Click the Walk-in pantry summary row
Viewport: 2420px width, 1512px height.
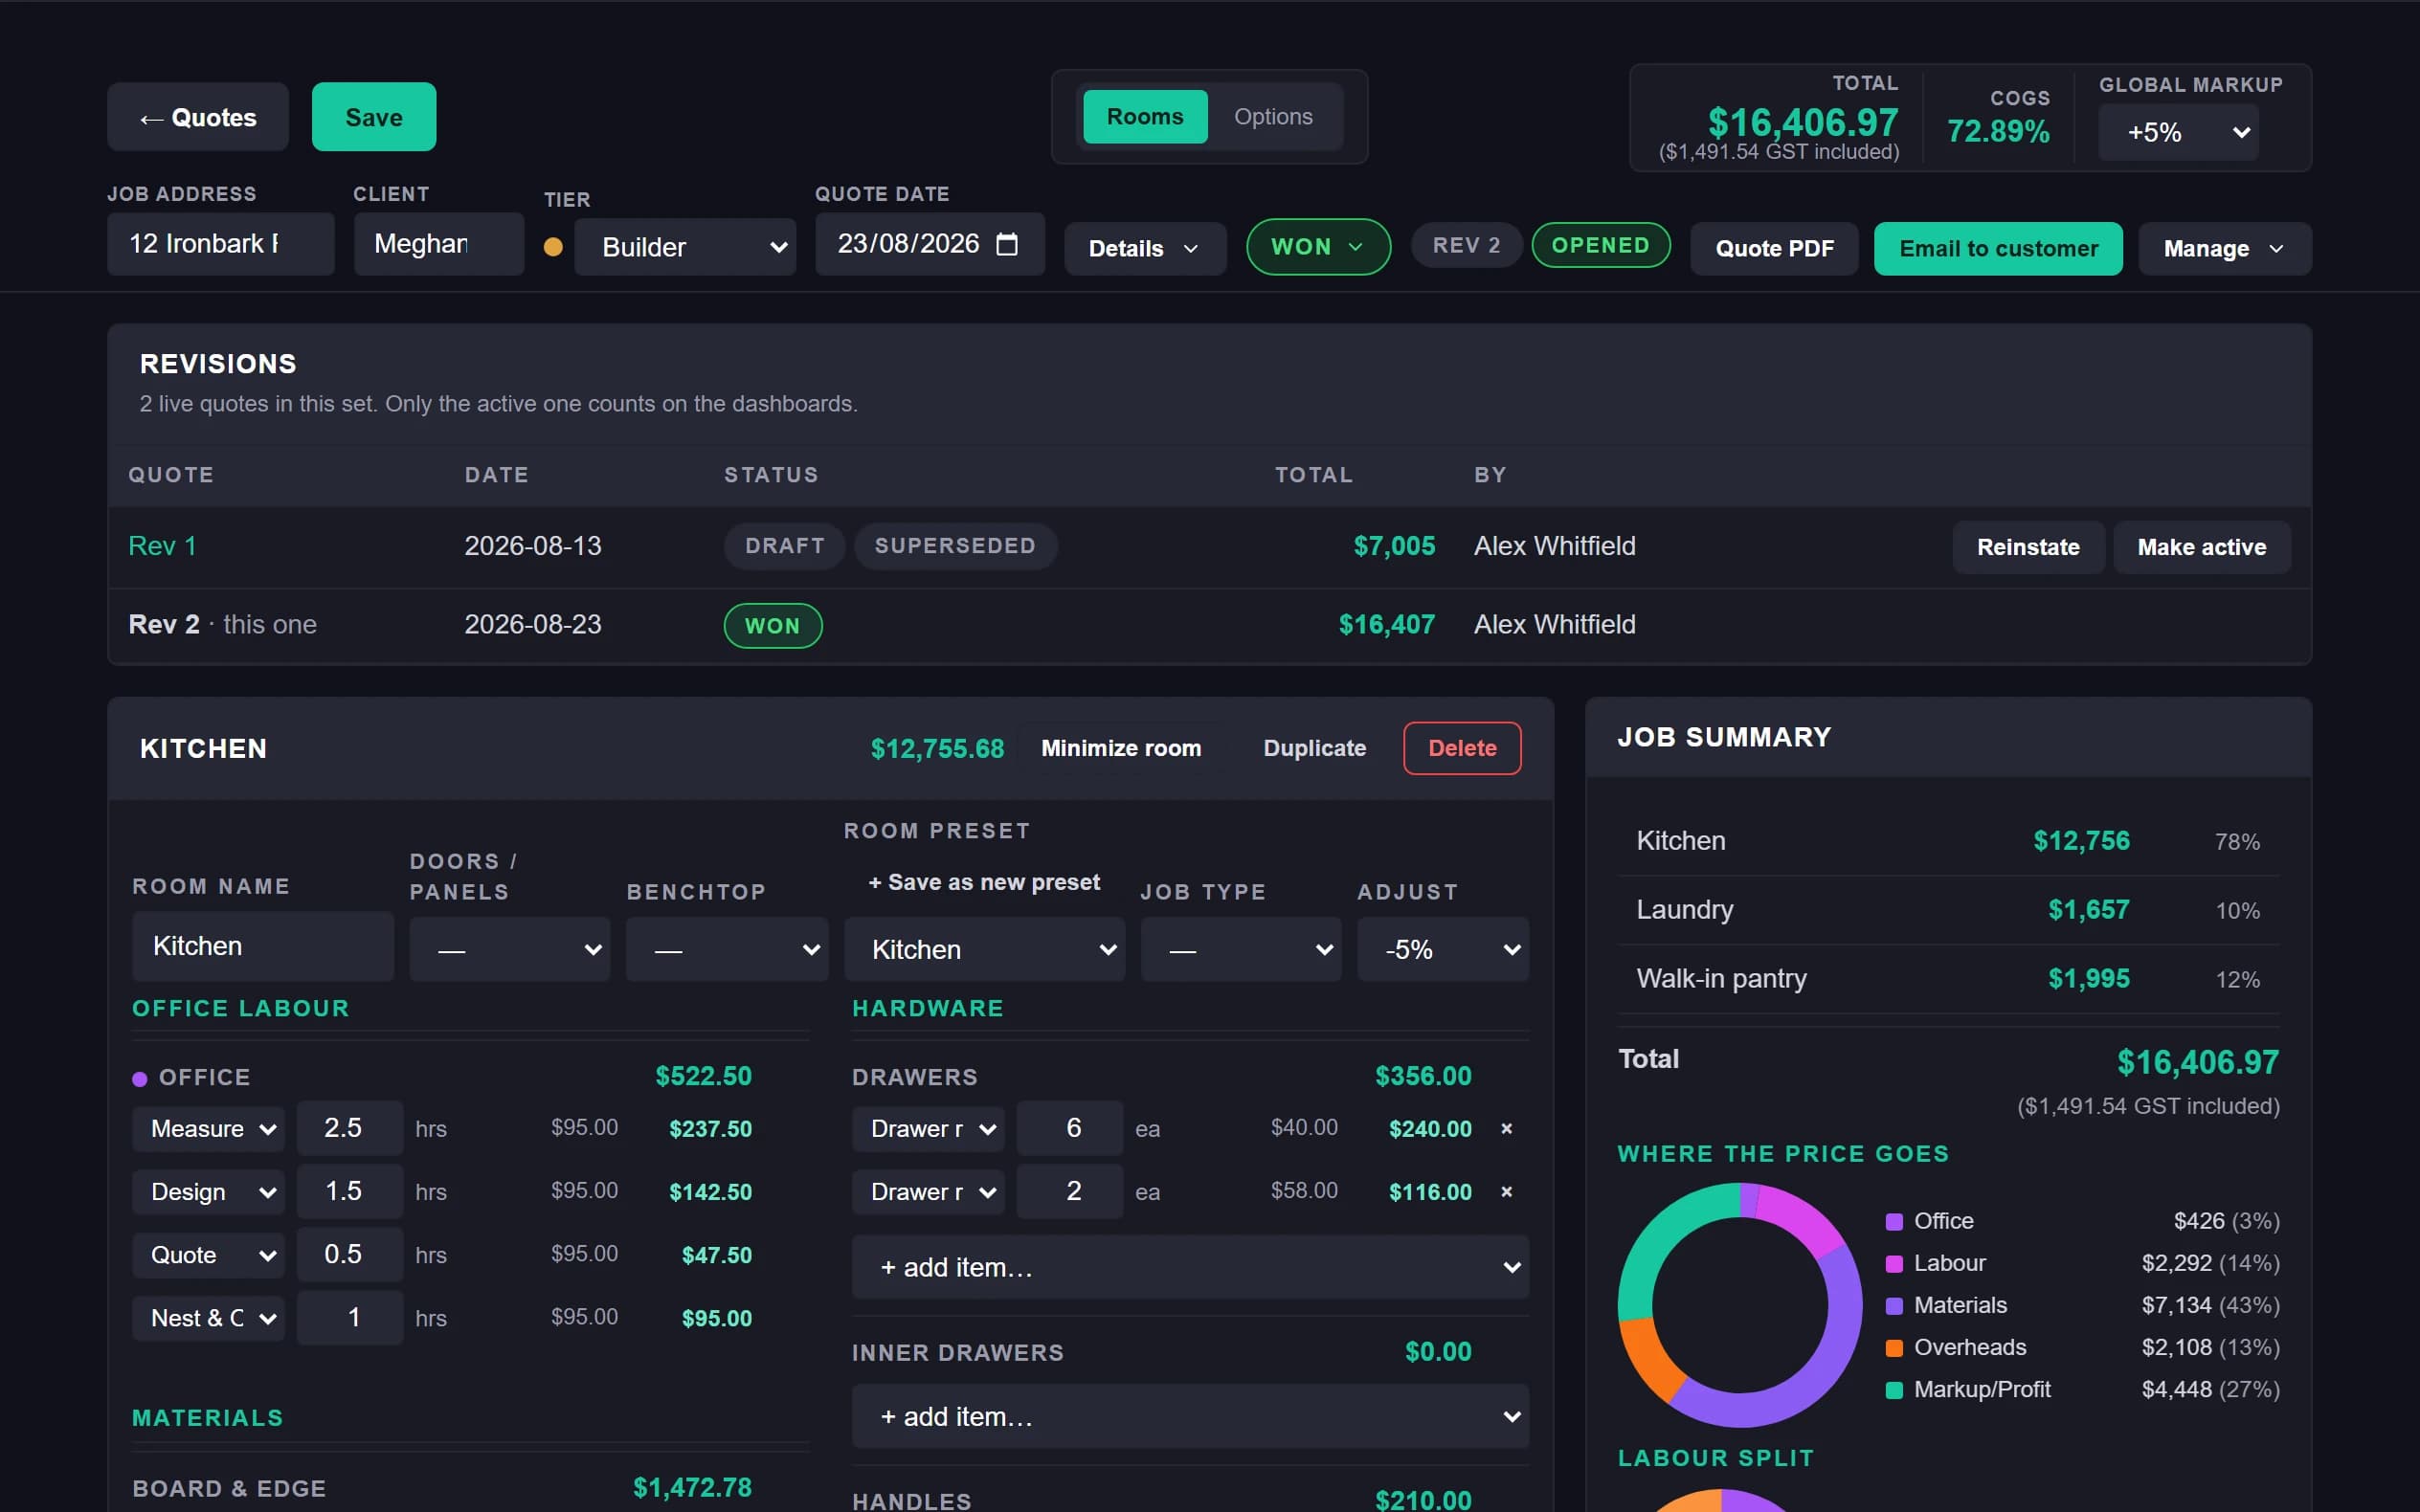coord(1947,979)
